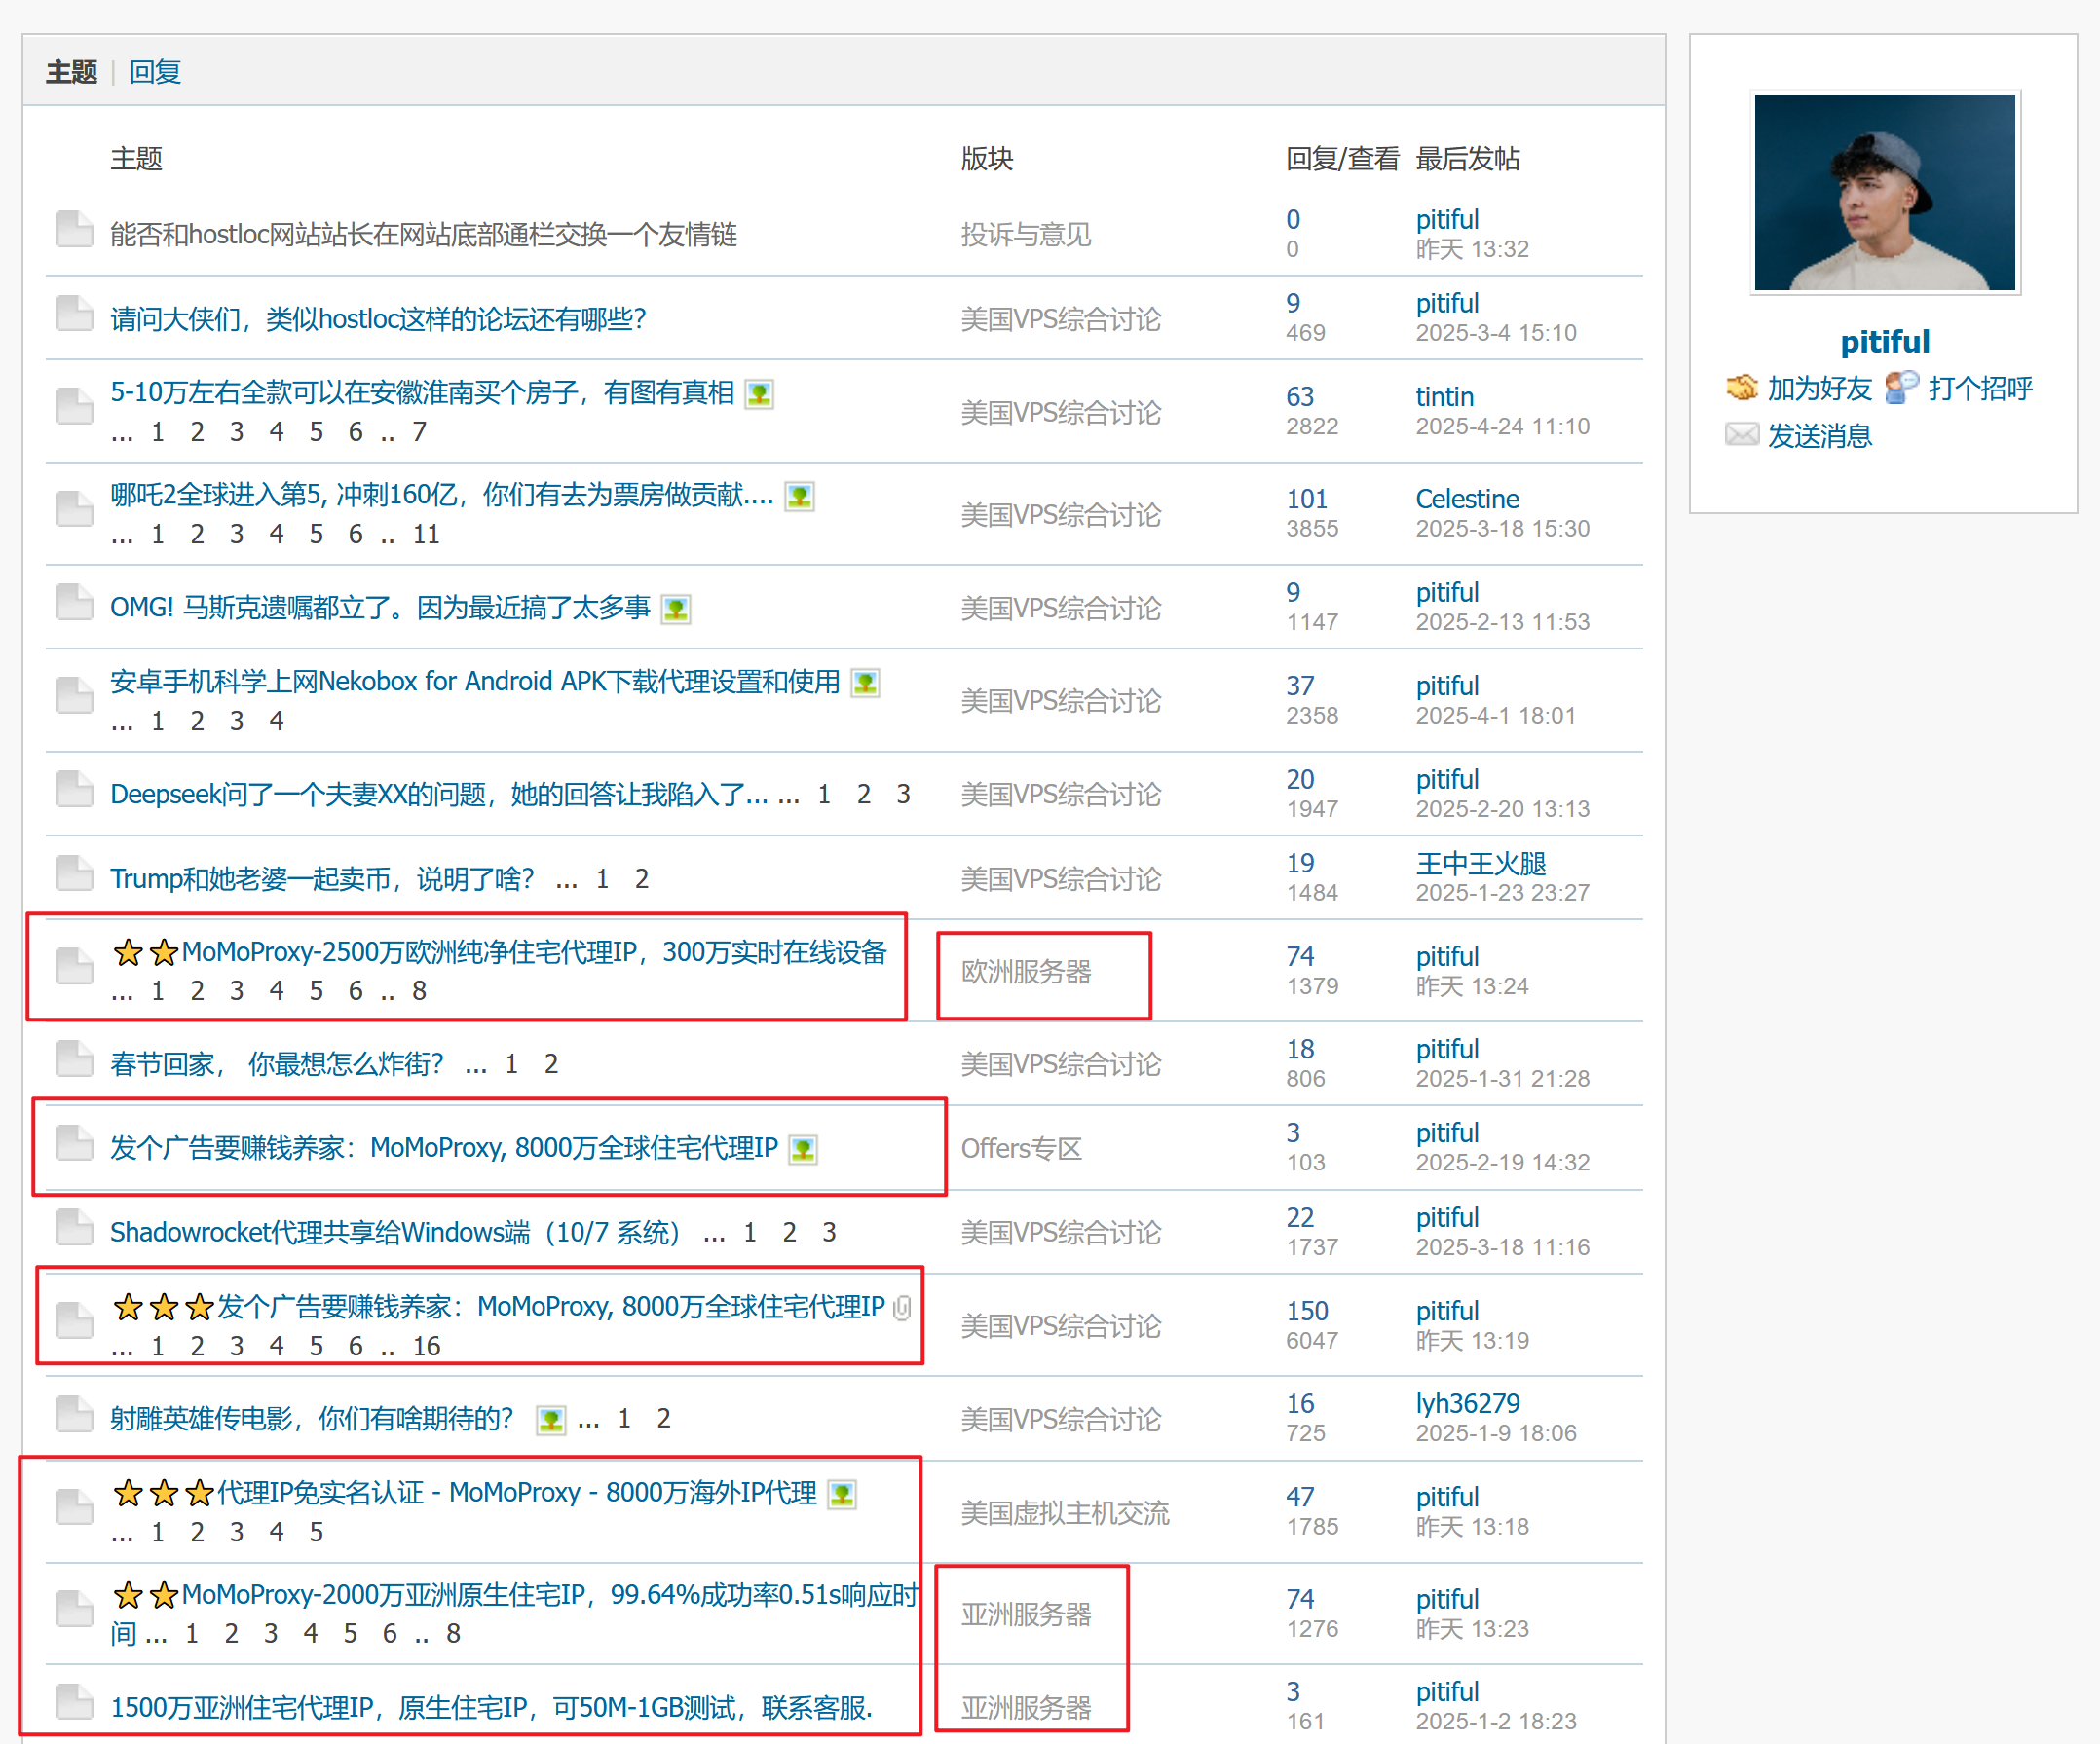Click folder icon of 射雕英雄传电影 thread
Screen dimensions: 2100x1744
click(75, 1414)
